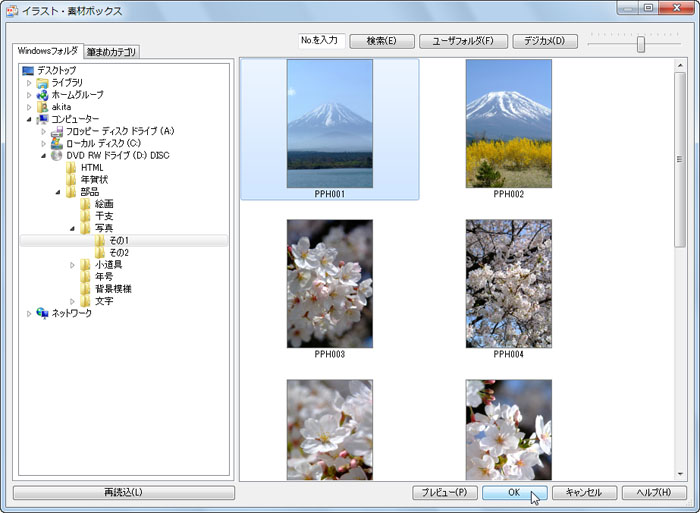The height and width of the screenshot is (513, 700).
Task: Click the thumbnail size slider handle
Action: point(641,44)
